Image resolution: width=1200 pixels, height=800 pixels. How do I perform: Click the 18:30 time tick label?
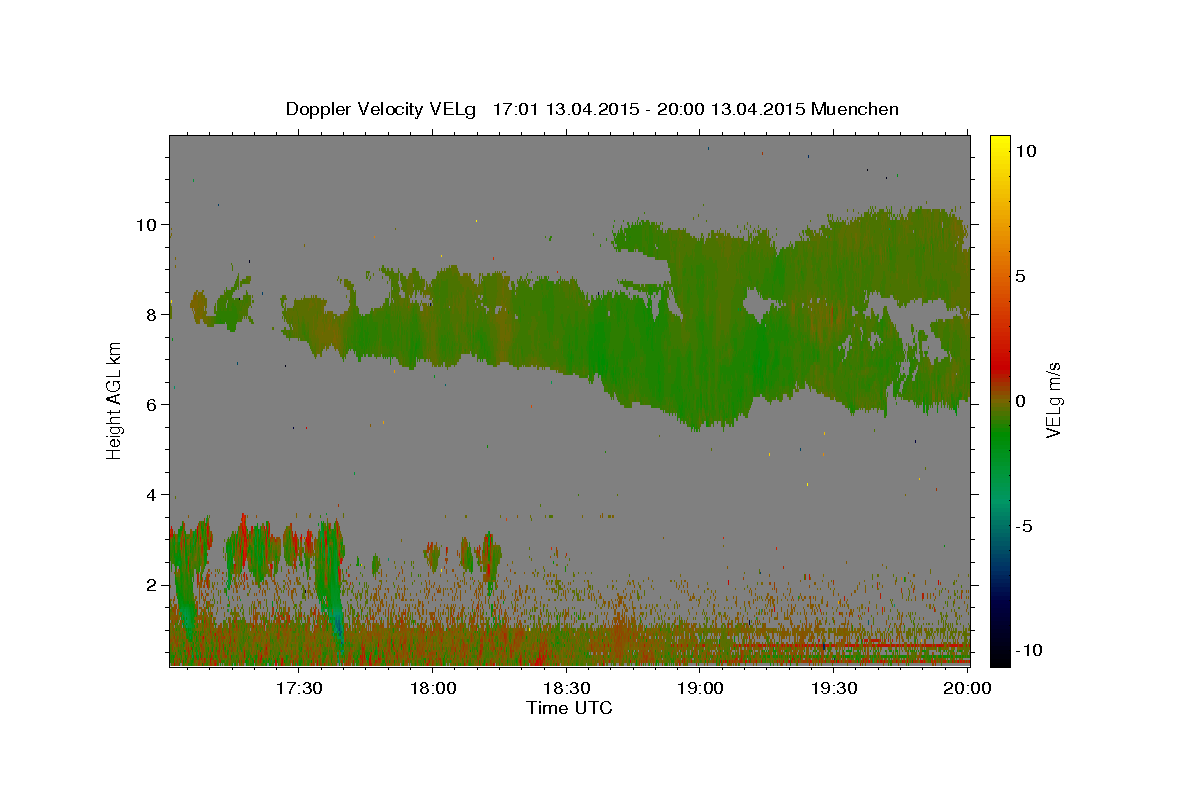pyautogui.click(x=566, y=688)
